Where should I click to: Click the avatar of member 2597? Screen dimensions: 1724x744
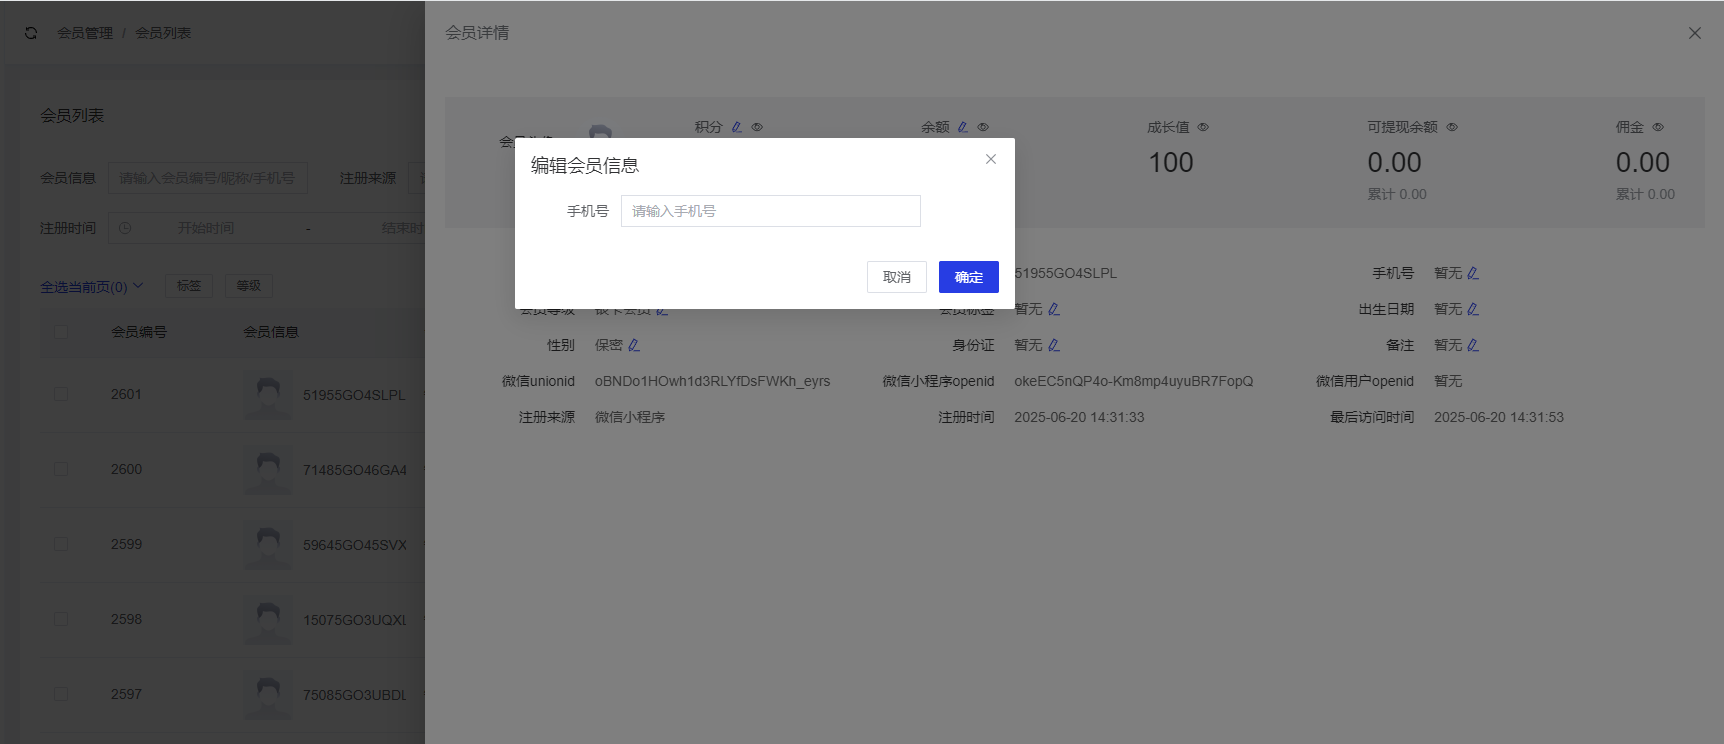coord(268,695)
